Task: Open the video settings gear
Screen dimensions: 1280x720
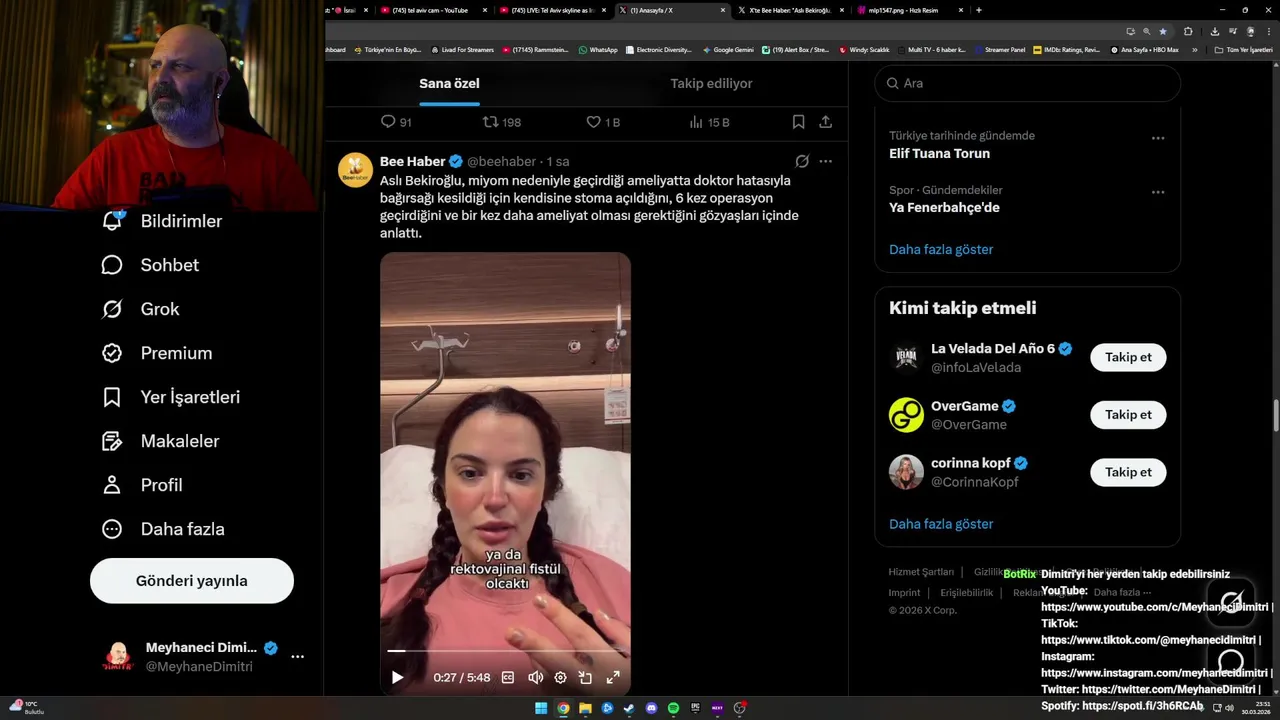Action: (x=560, y=677)
